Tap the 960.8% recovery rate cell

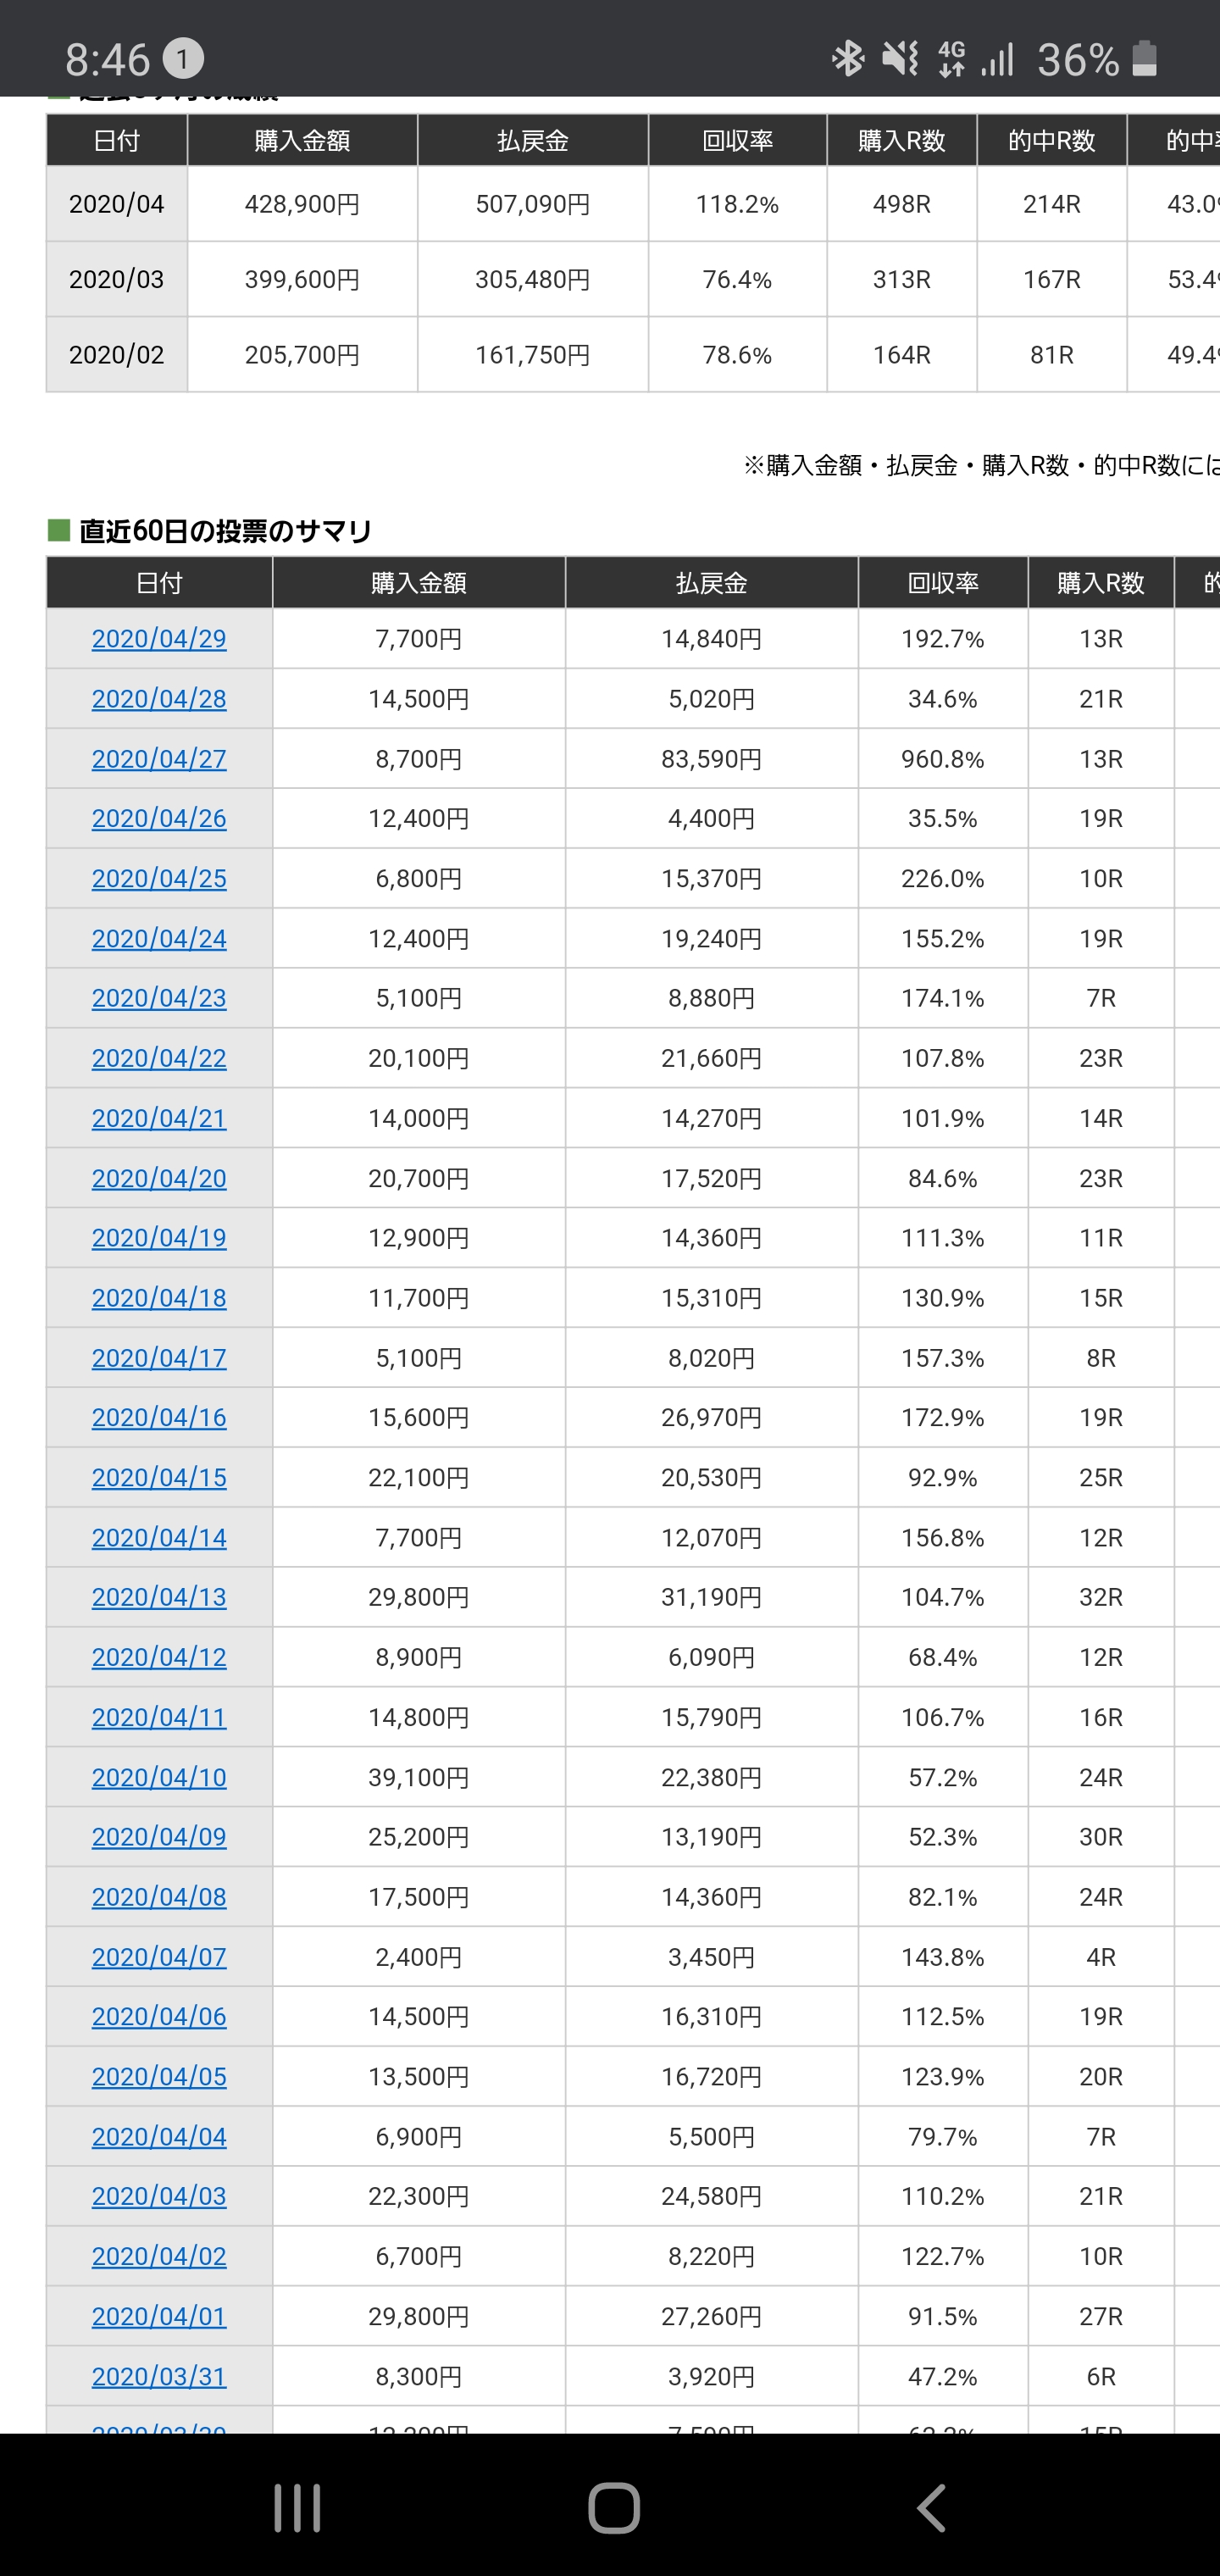pos(942,759)
